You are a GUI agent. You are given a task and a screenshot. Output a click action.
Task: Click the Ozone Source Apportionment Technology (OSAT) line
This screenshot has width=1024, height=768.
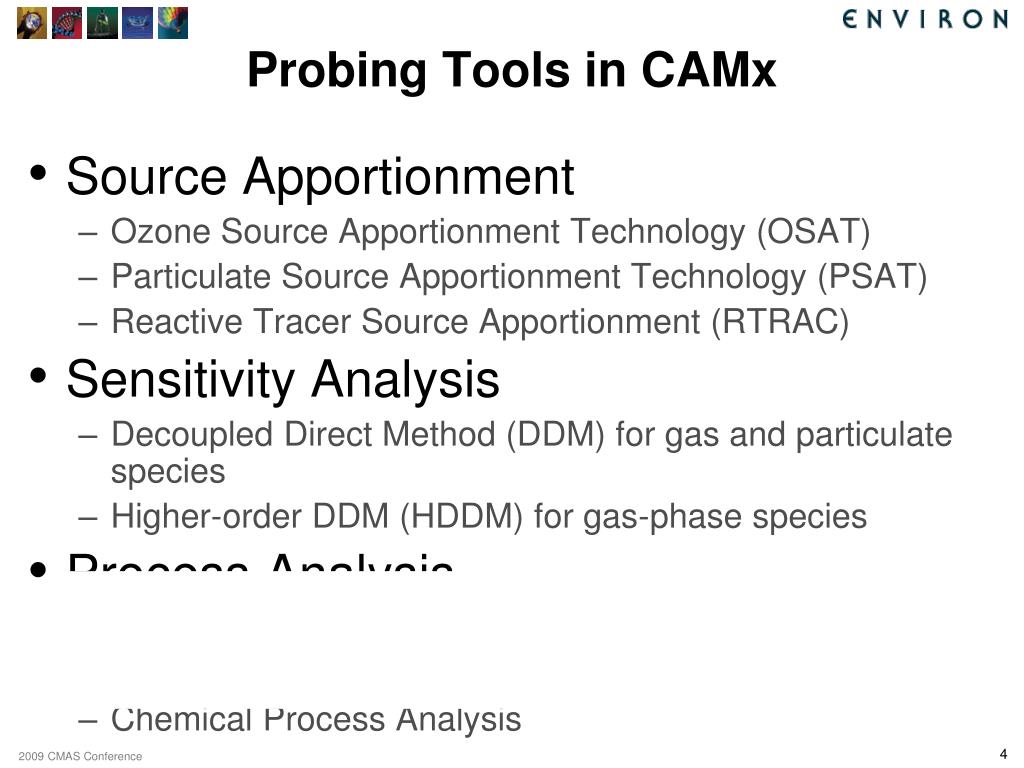490,232
